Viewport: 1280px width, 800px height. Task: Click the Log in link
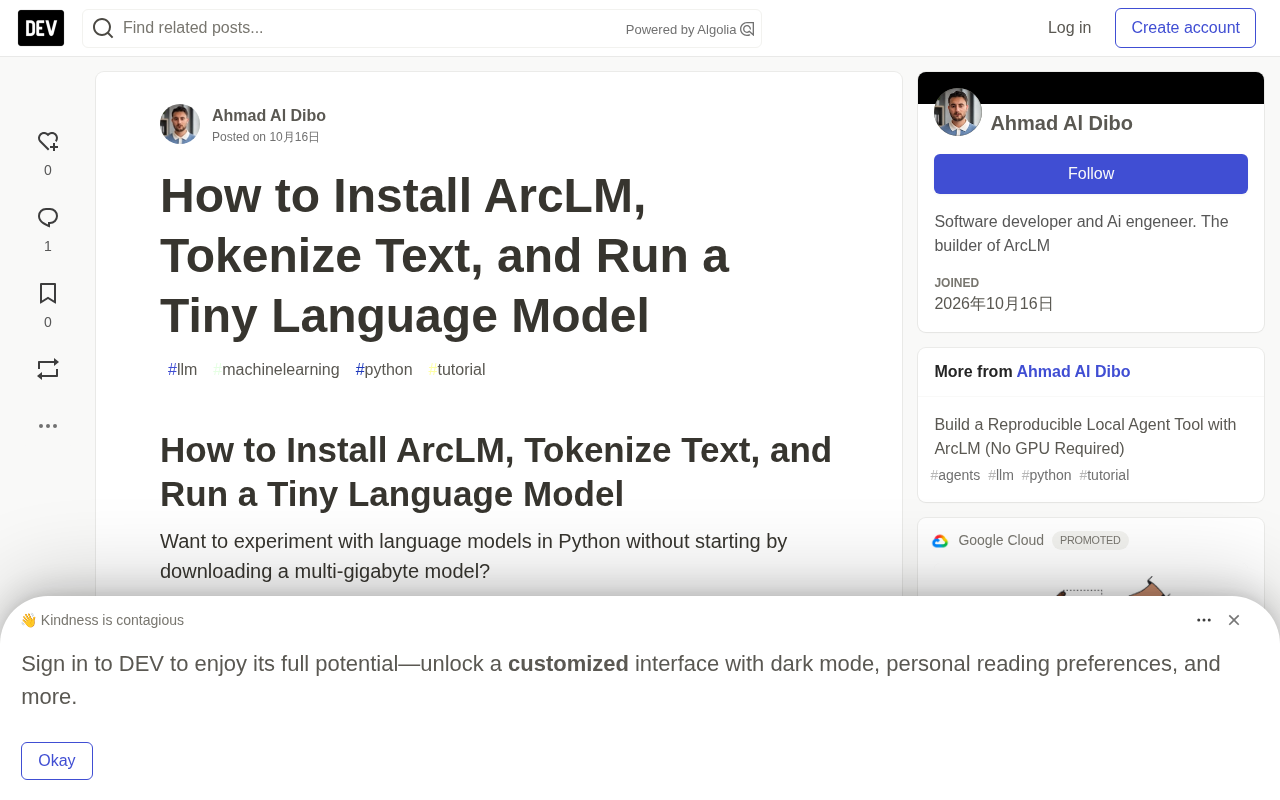[x=1069, y=28]
